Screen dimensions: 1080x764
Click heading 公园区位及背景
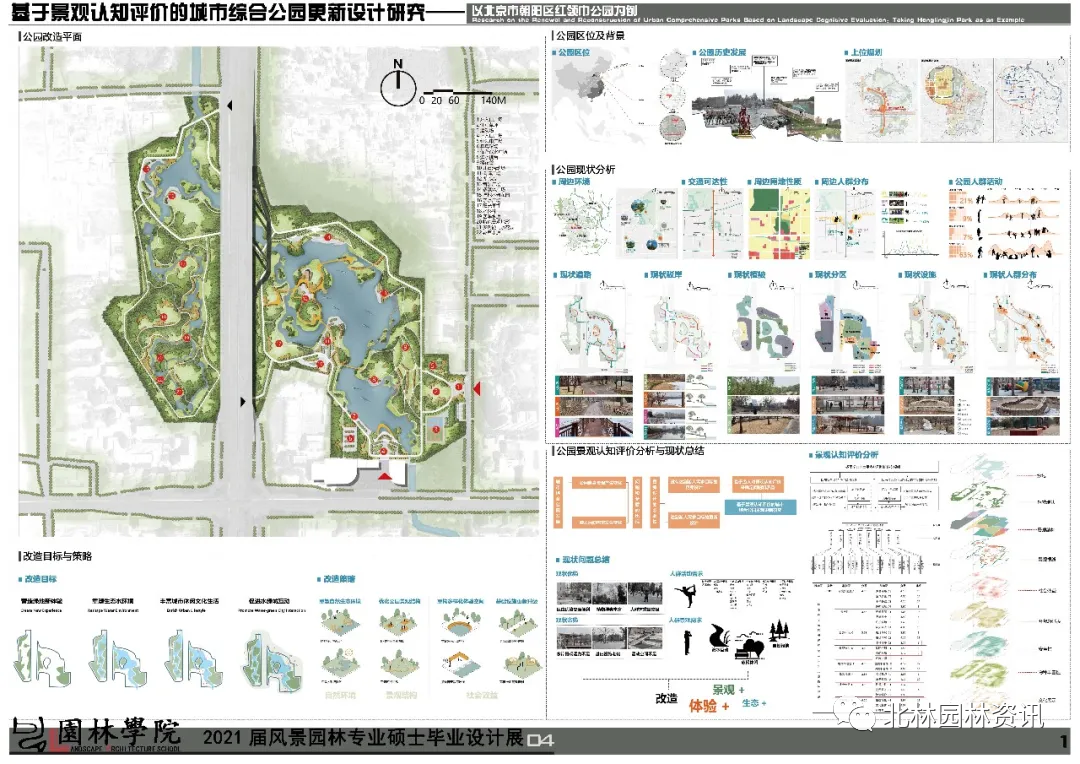(590, 35)
